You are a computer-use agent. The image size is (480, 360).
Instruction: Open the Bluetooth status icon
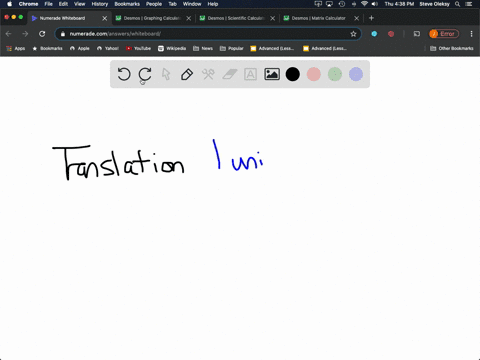(x=354, y=4)
